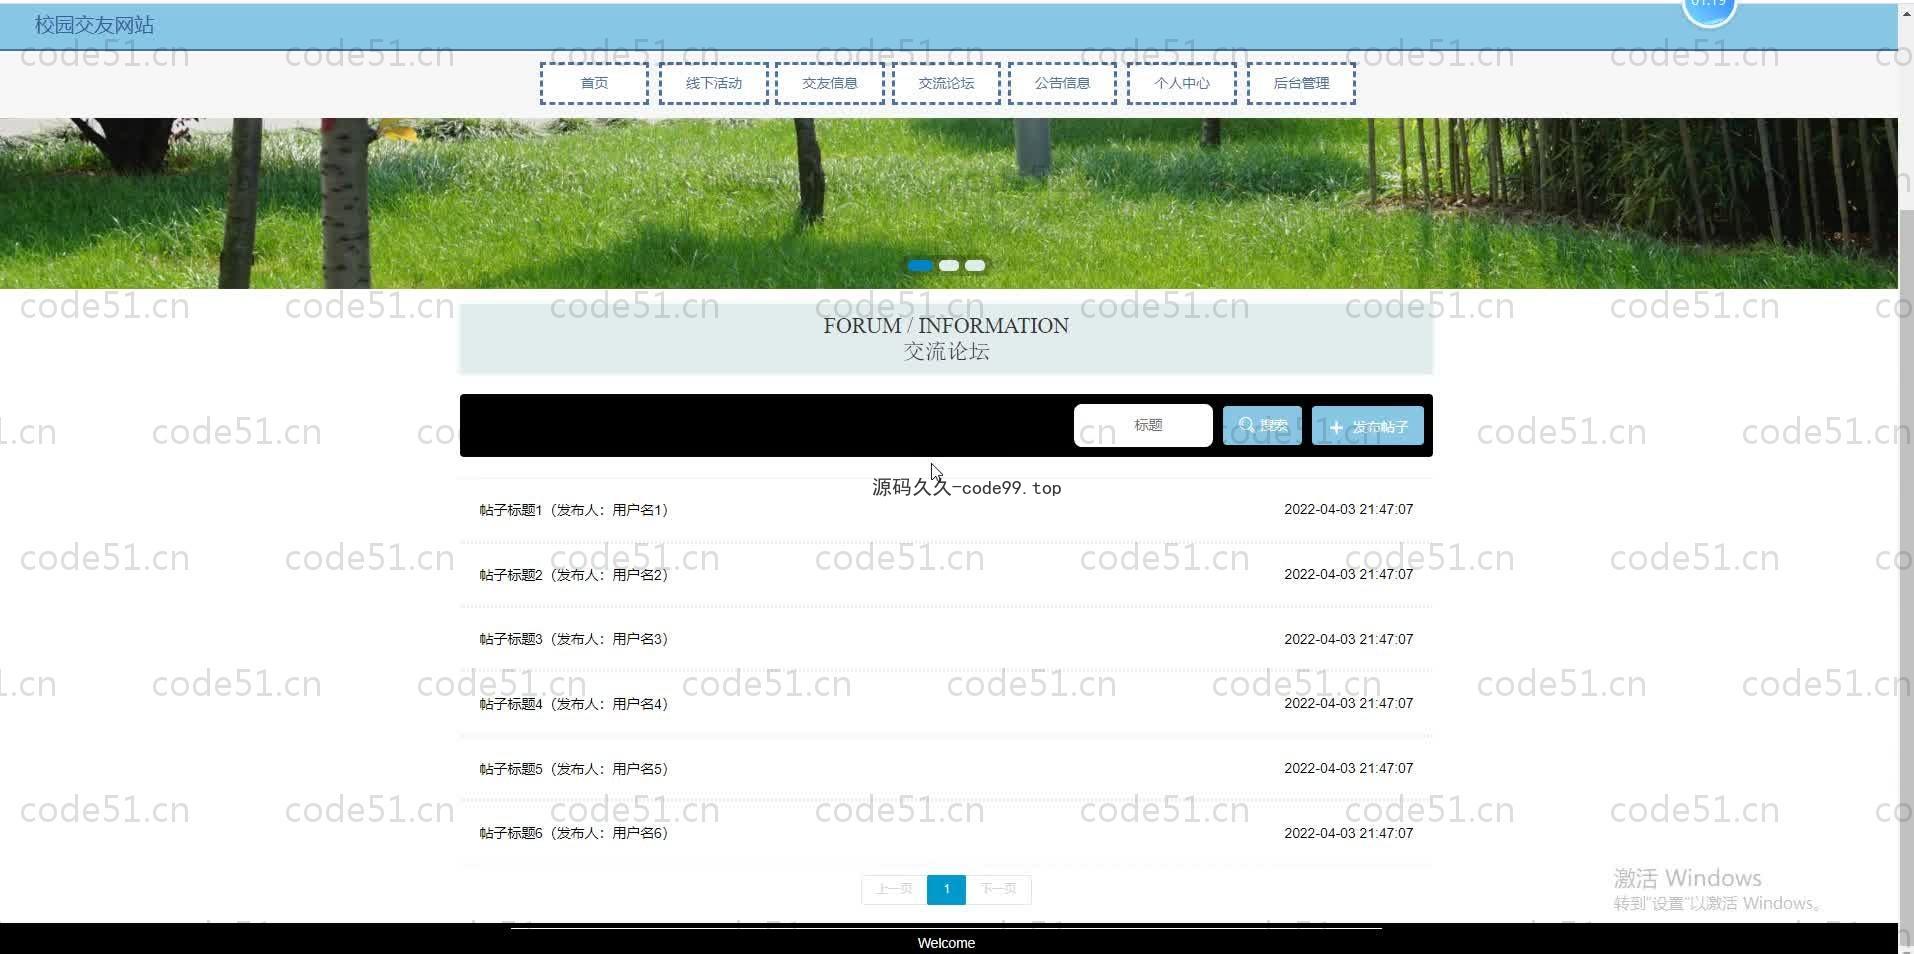Switch to the third carousel slide dot

click(975, 266)
